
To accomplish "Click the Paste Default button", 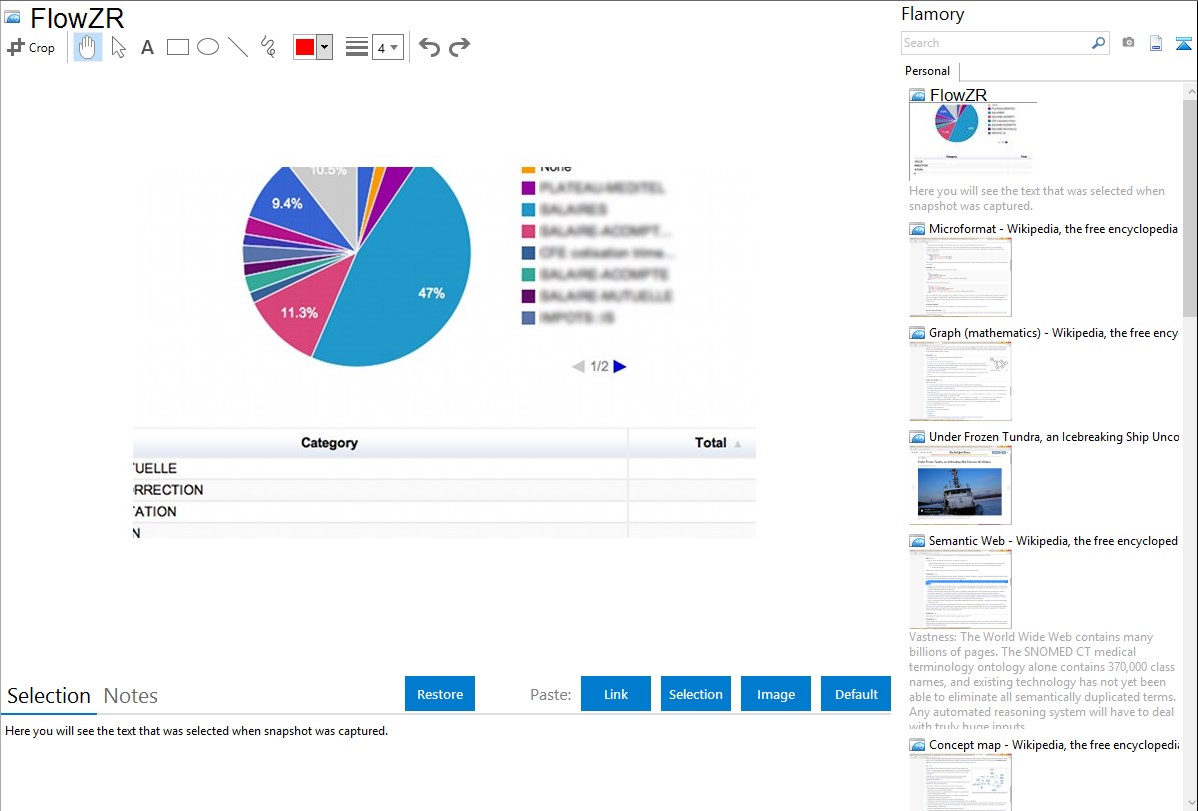I will (x=856, y=694).
